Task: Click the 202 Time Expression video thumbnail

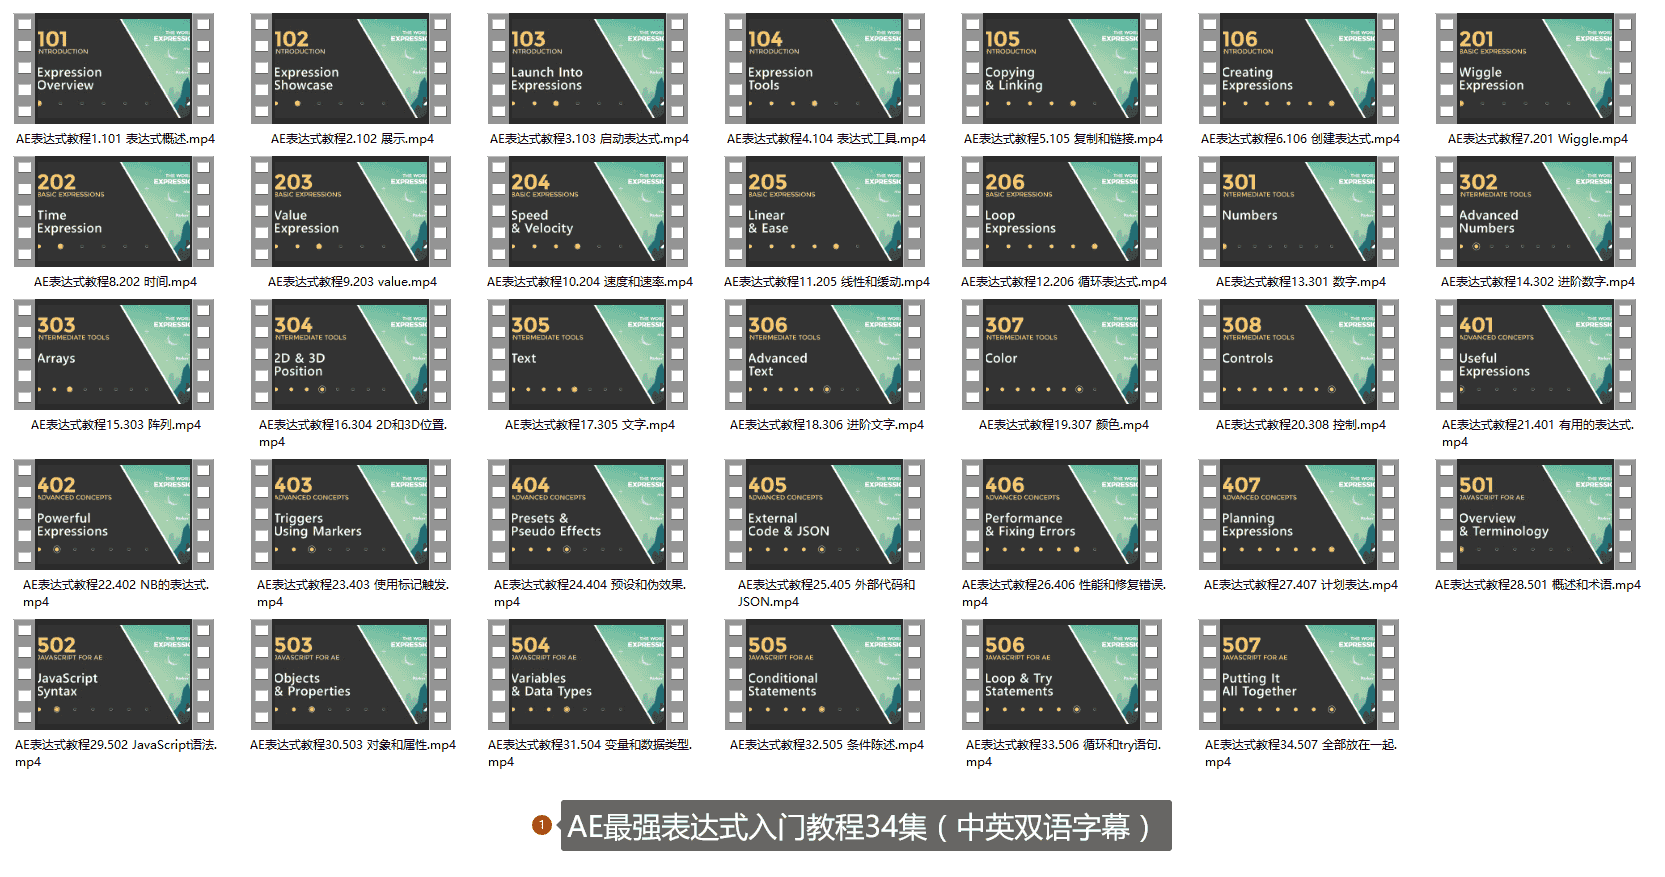Action: pos(114,212)
